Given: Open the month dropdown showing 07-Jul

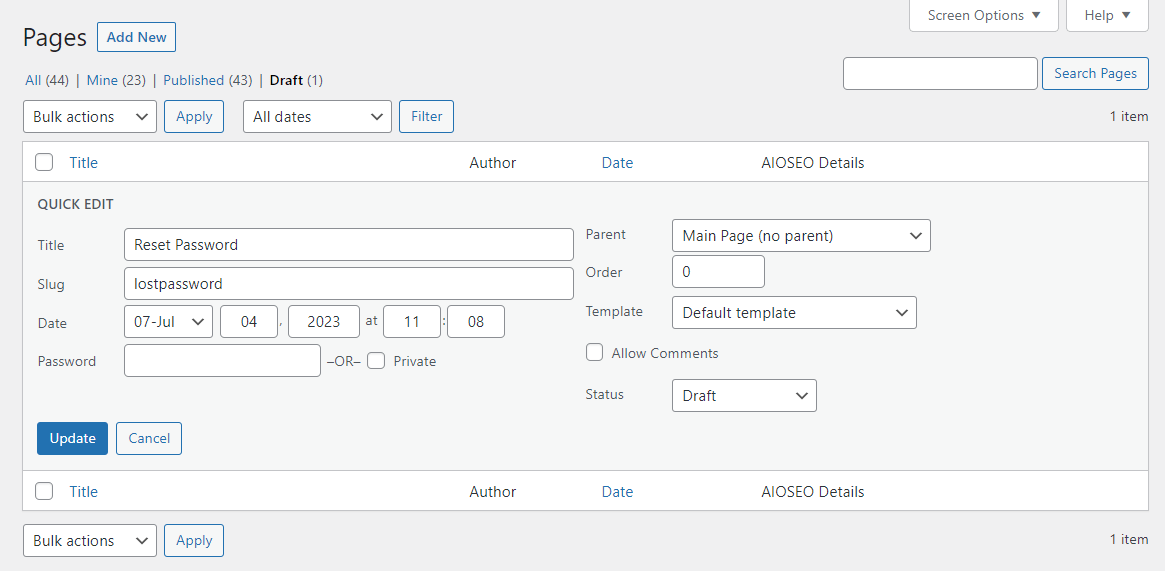Looking at the screenshot, I should (168, 322).
